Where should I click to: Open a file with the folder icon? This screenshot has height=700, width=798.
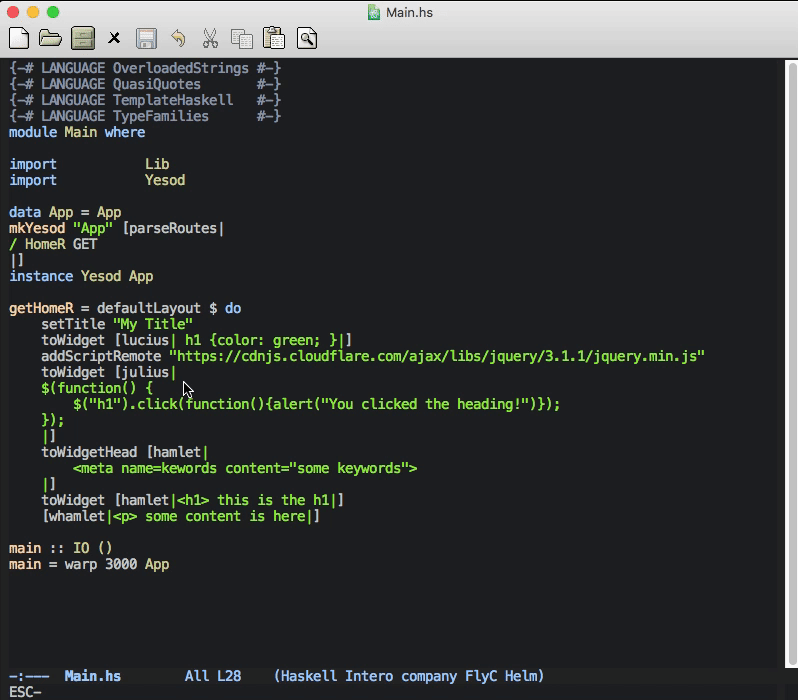(50, 39)
